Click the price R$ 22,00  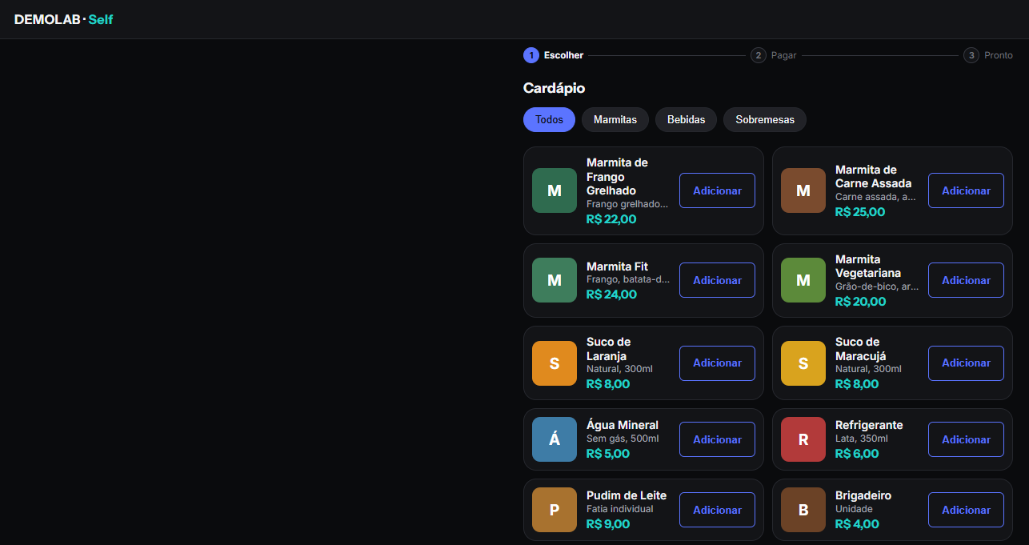611,219
